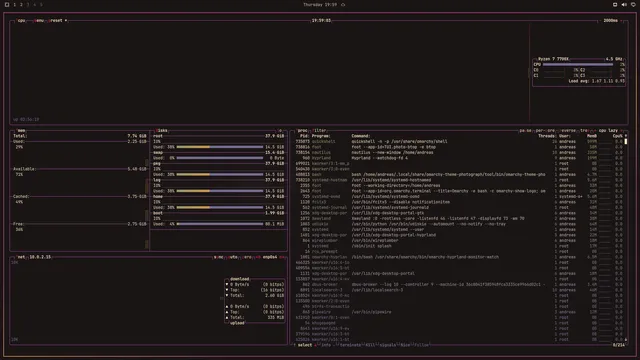The width and height of the screenshot is (640, 360).
Task: Toggle the proc box label
Action: pos(302,131)
